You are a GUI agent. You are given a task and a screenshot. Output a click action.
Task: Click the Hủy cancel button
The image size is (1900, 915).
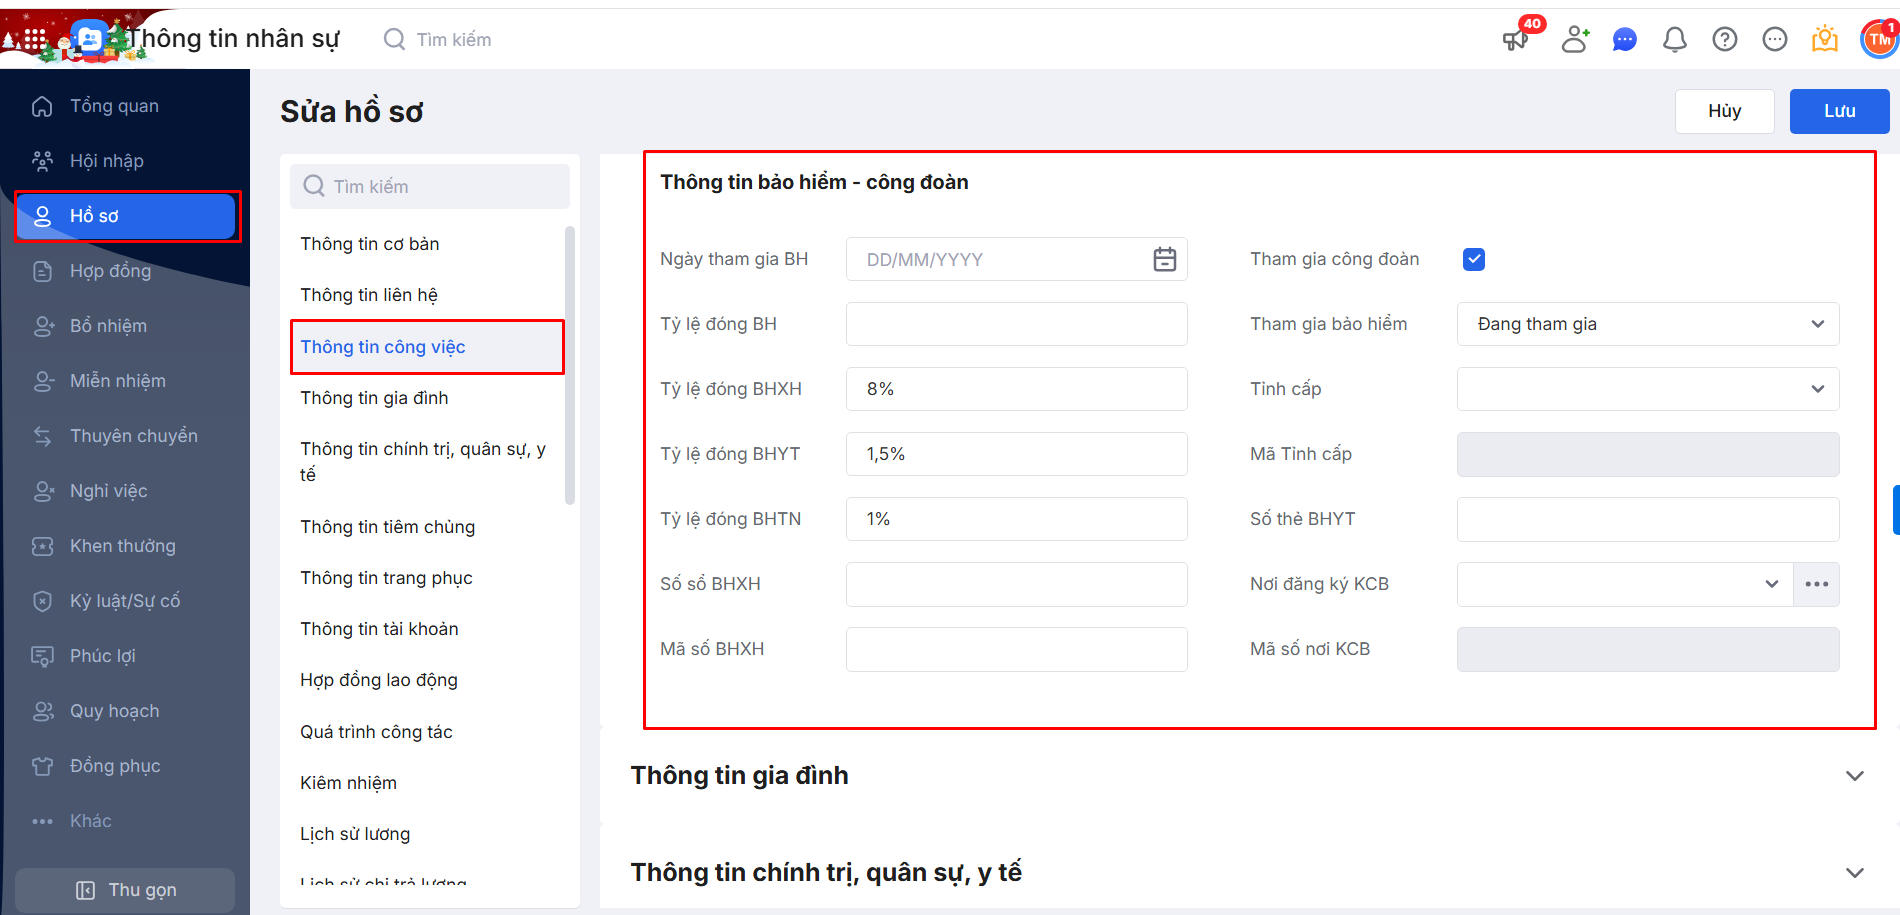coord(1724,111)
